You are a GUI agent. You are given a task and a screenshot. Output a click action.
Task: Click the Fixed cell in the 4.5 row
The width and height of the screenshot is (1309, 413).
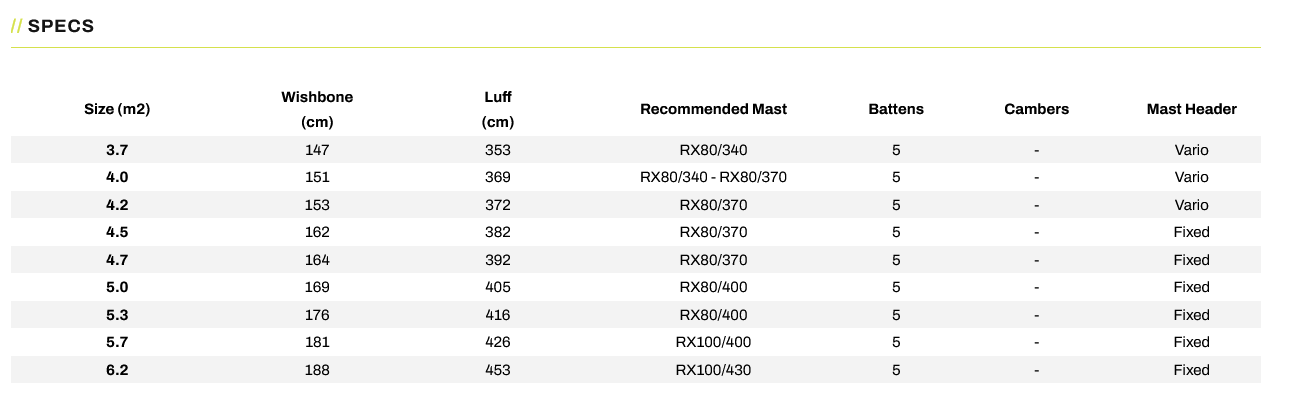click(x=1191, y=232)
